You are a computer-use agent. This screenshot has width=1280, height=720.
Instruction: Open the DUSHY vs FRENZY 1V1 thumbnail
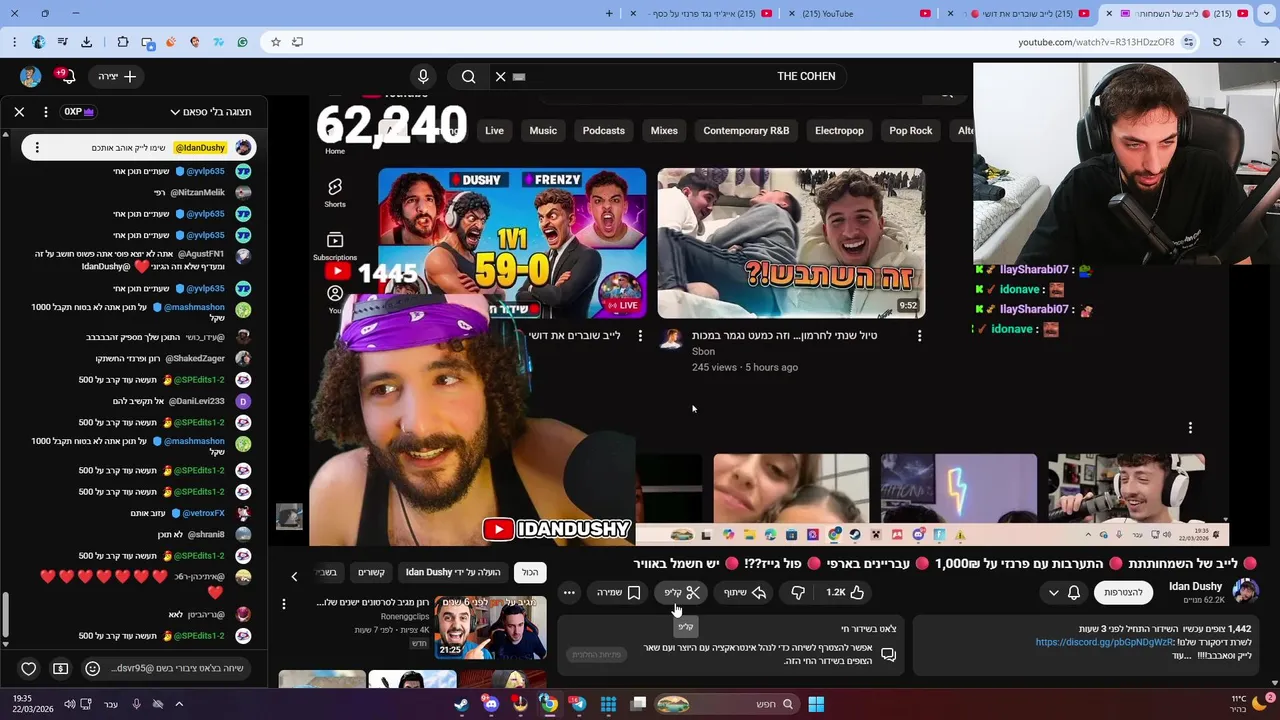click(x=512, y=242)
